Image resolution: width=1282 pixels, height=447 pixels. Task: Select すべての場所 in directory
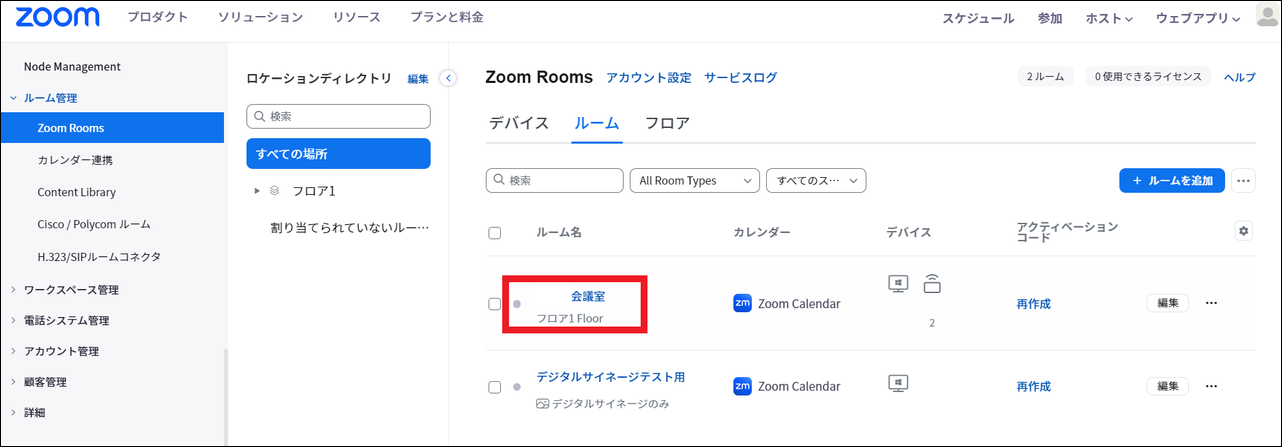338,154
